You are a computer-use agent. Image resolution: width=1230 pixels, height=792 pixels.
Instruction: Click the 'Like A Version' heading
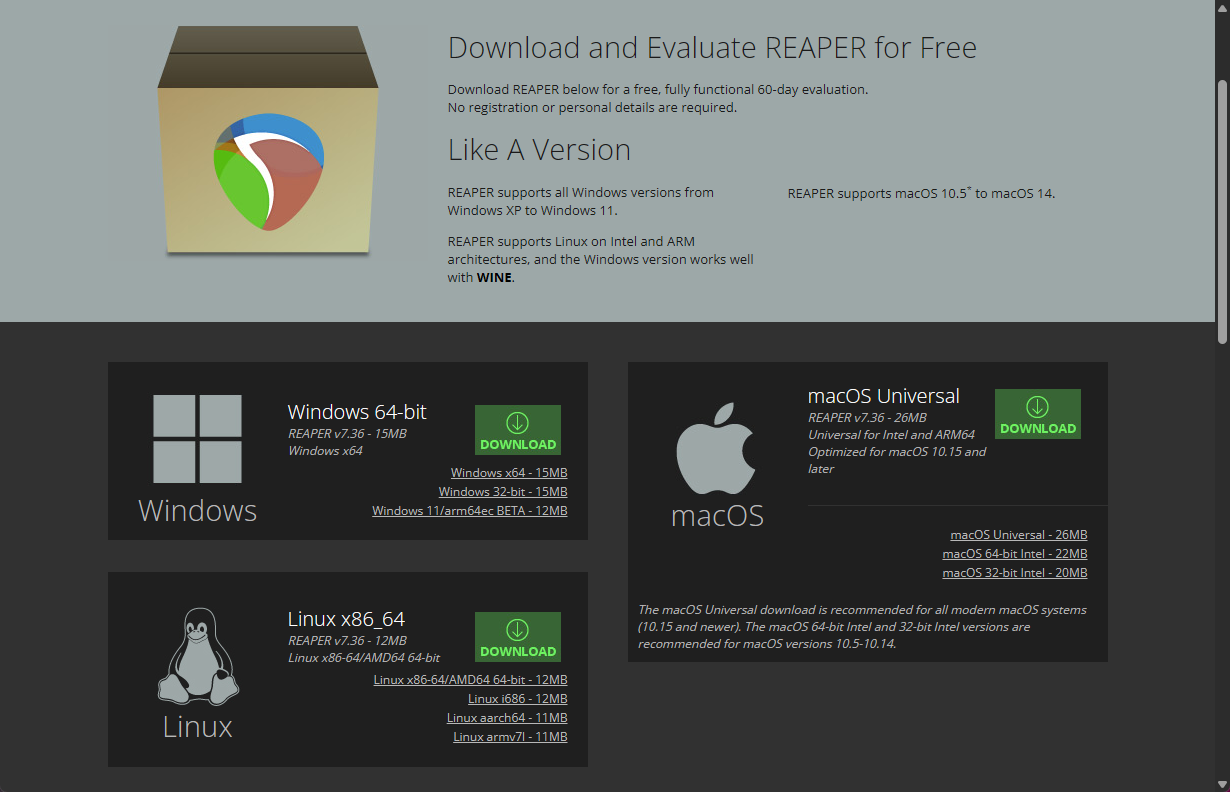click(539, 150)
